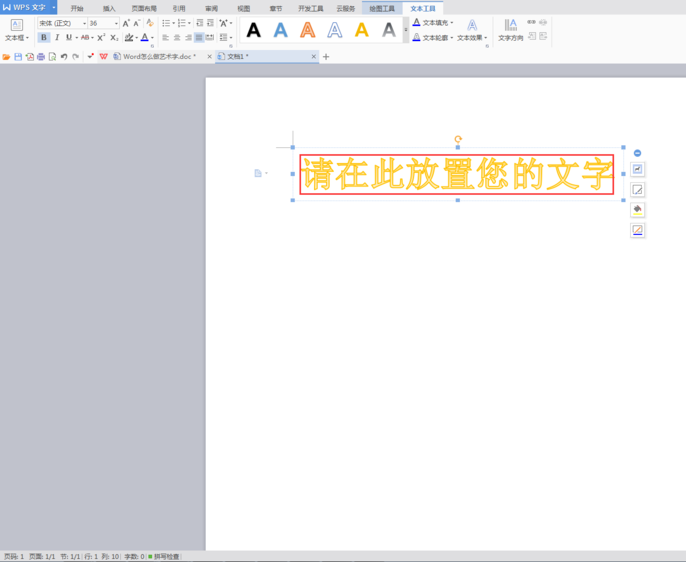
Task: Center align text
Action: 177,38
